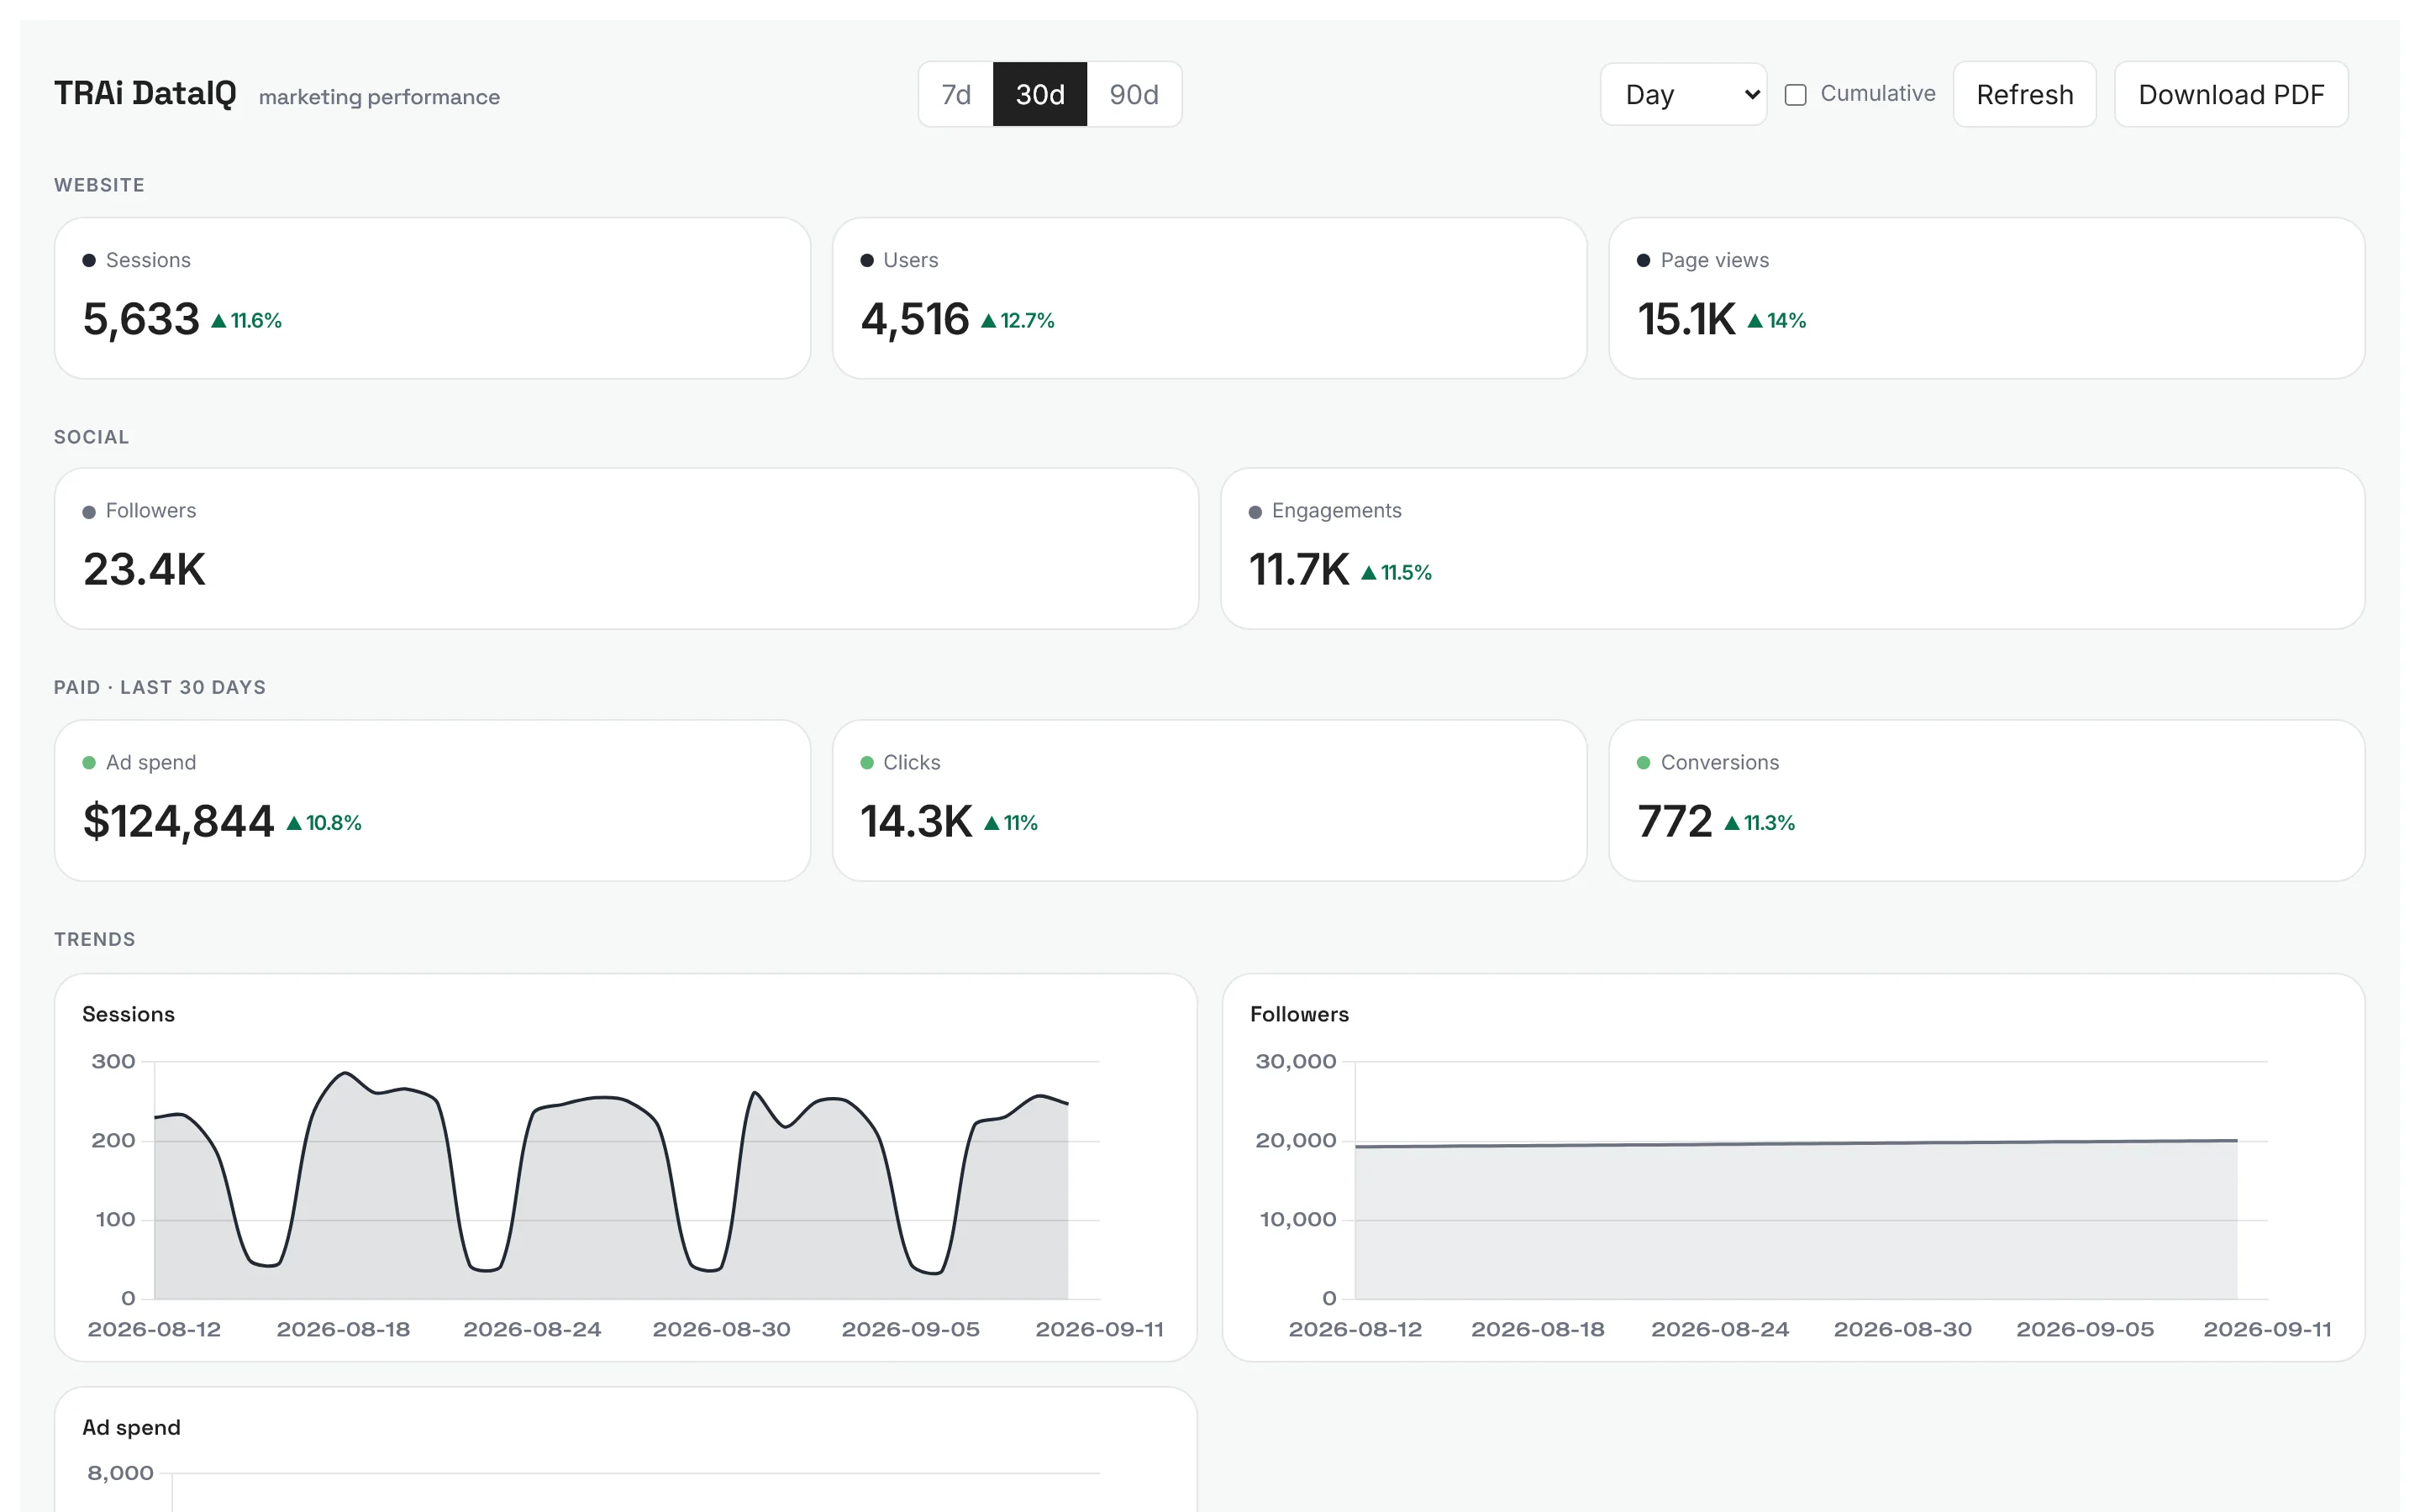Open the Day granularity dropdown
Screen dimensions: 2420x1512
coord(1683,94)
